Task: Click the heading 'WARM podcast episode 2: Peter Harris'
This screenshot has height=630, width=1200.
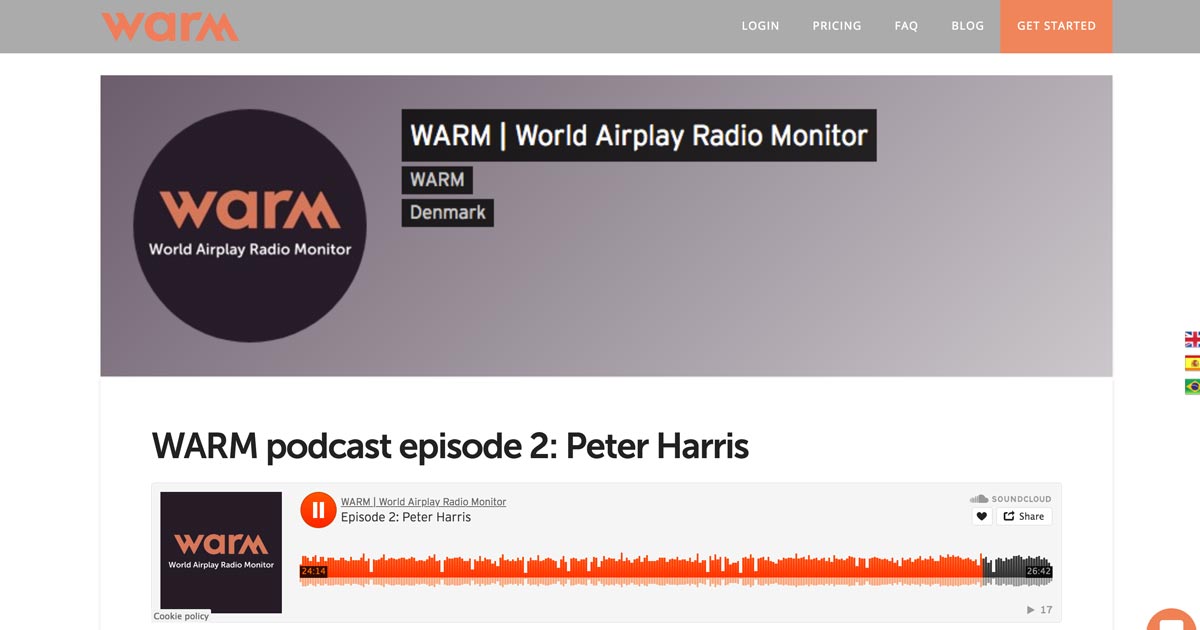Action: tap(450, 446)
